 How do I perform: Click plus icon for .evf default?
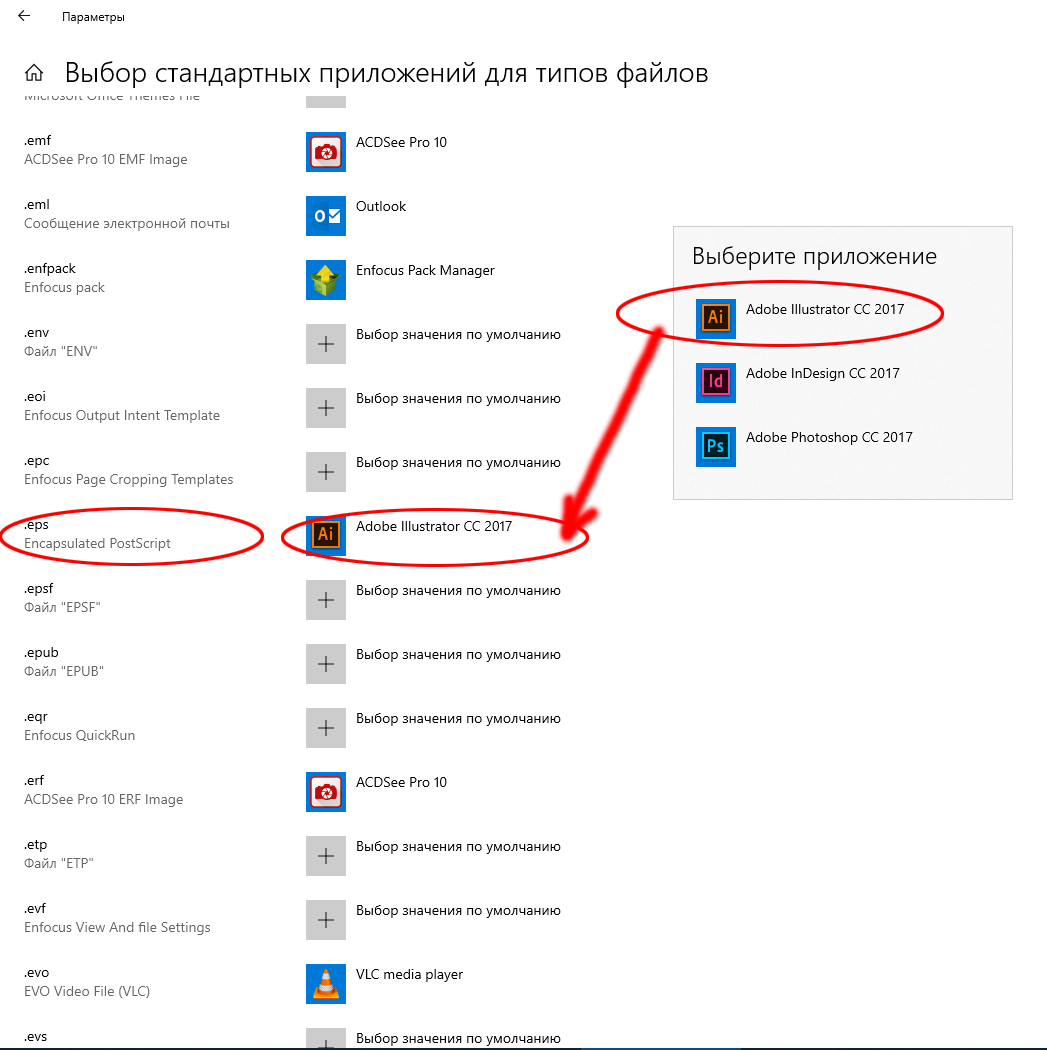[x=326, y=920]
